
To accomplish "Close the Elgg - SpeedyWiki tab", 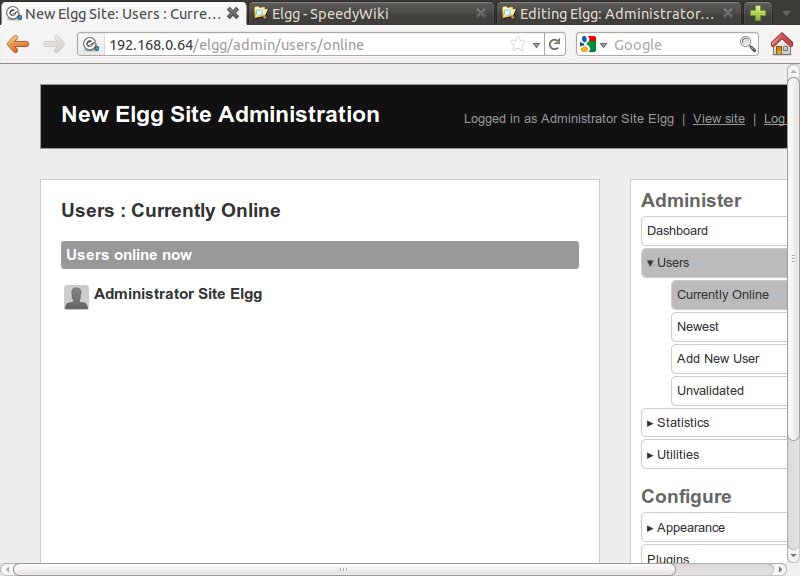I will tap(481, 13).
